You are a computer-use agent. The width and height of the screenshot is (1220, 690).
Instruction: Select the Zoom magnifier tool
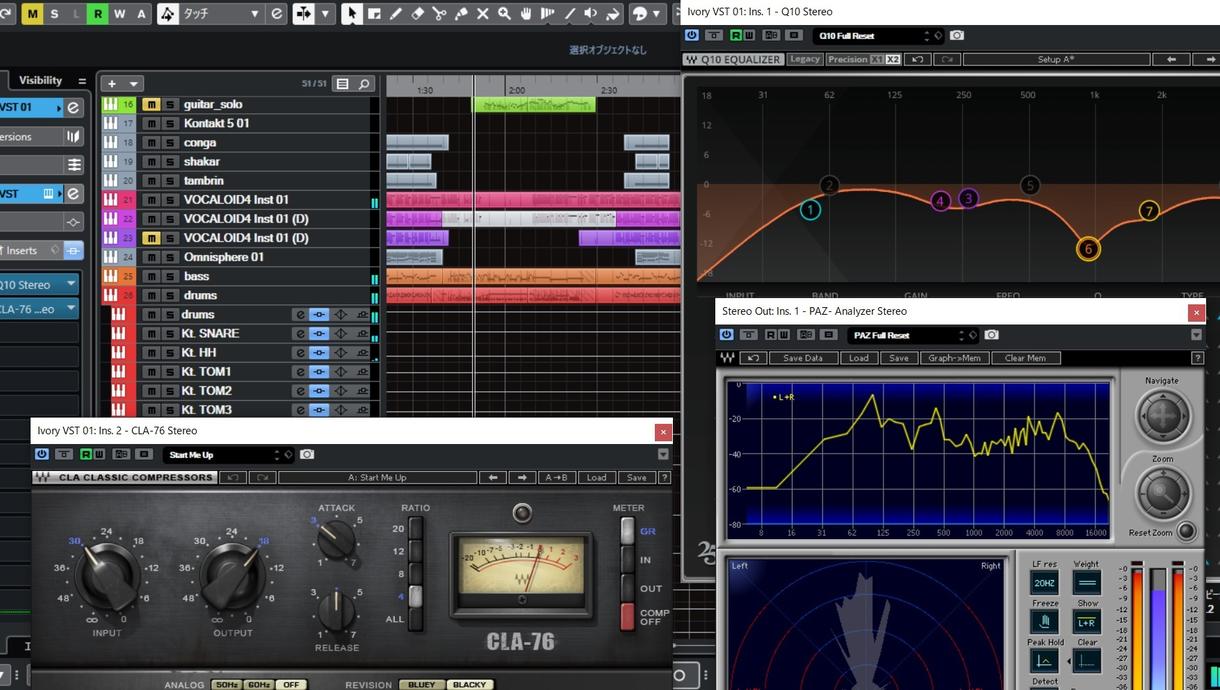click(505, 14)
